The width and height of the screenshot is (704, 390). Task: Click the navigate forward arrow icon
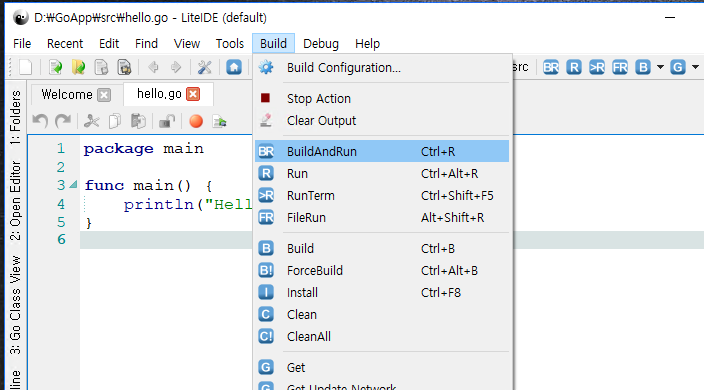coord(176,67)
